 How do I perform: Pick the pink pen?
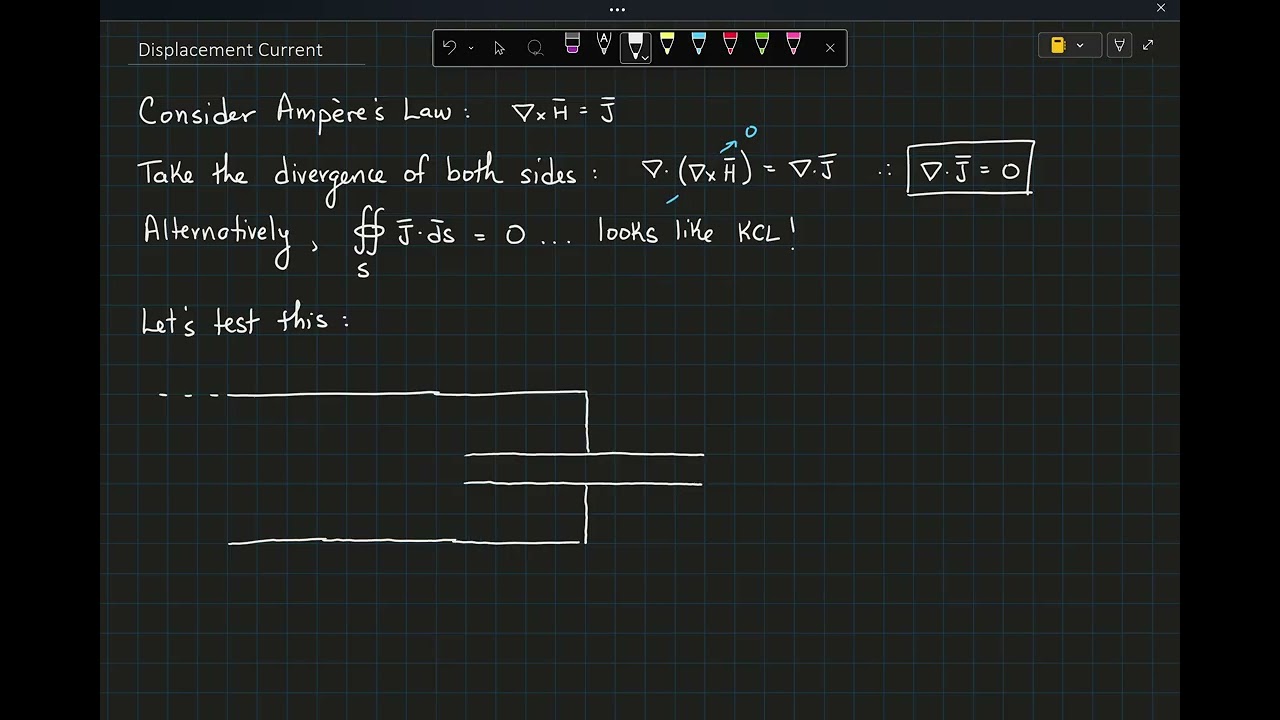click(793, 44)
